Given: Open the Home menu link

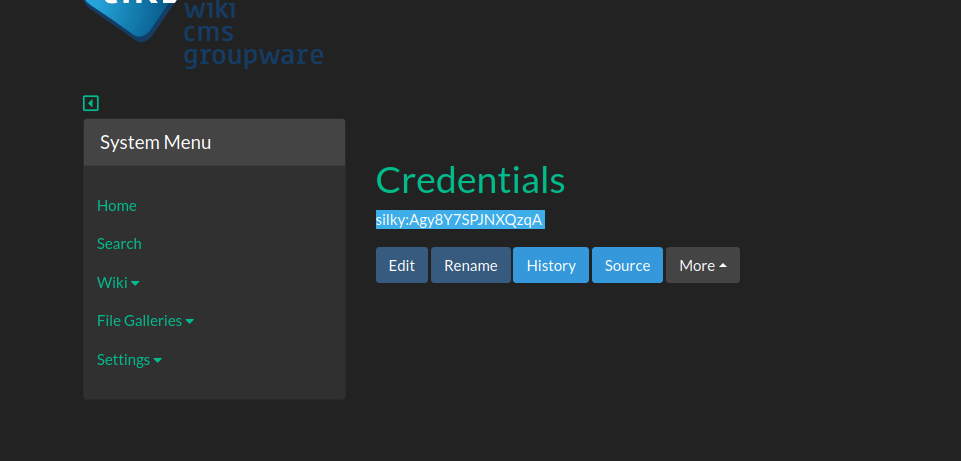Looking at the screenshot, I should (116, 205).
